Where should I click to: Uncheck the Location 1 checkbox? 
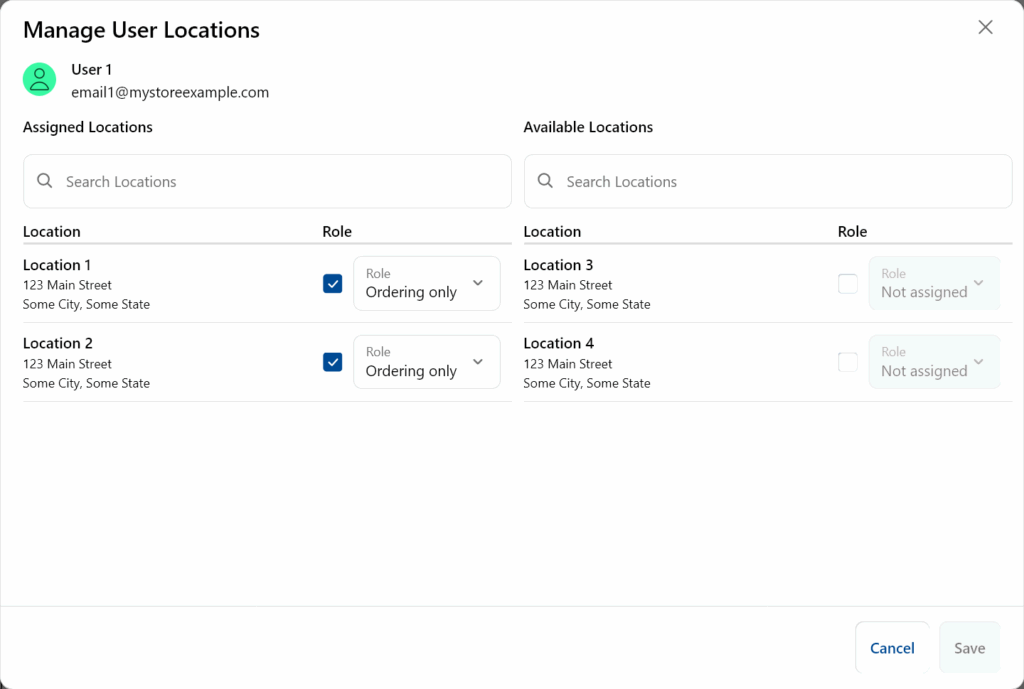(333, 284)
